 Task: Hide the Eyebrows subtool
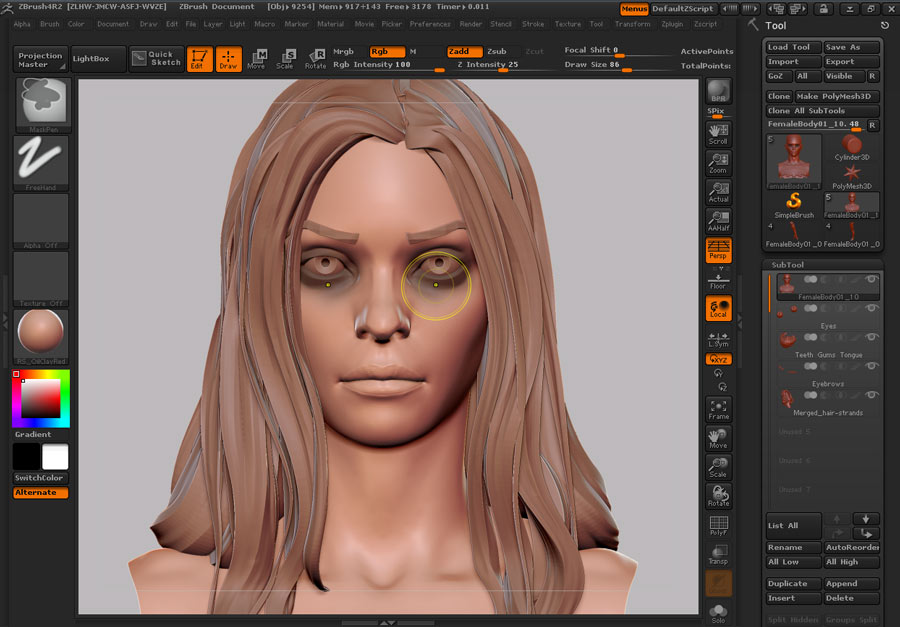(x=872, y=366)
